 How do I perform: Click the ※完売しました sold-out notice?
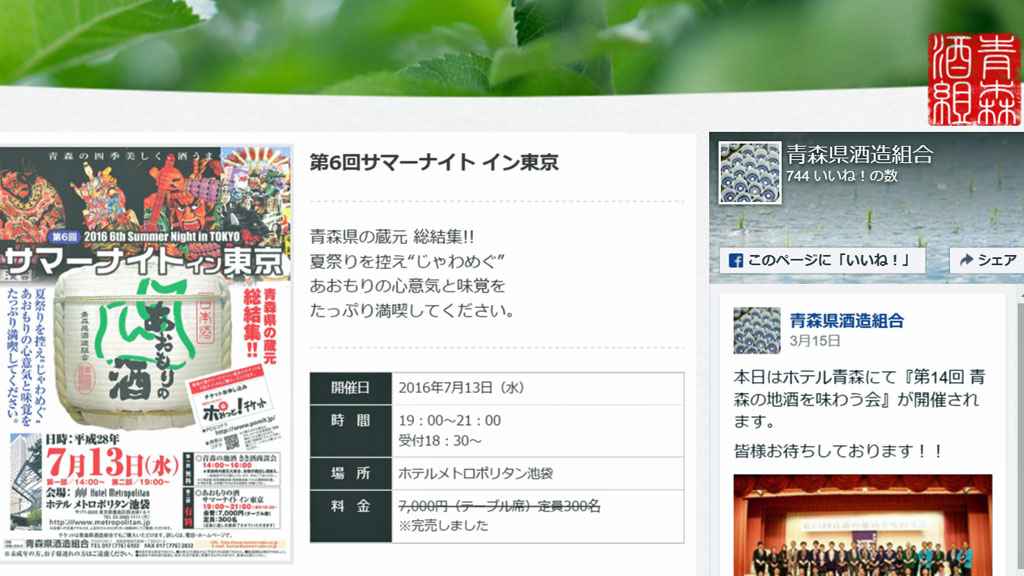[x=443, y=526]
